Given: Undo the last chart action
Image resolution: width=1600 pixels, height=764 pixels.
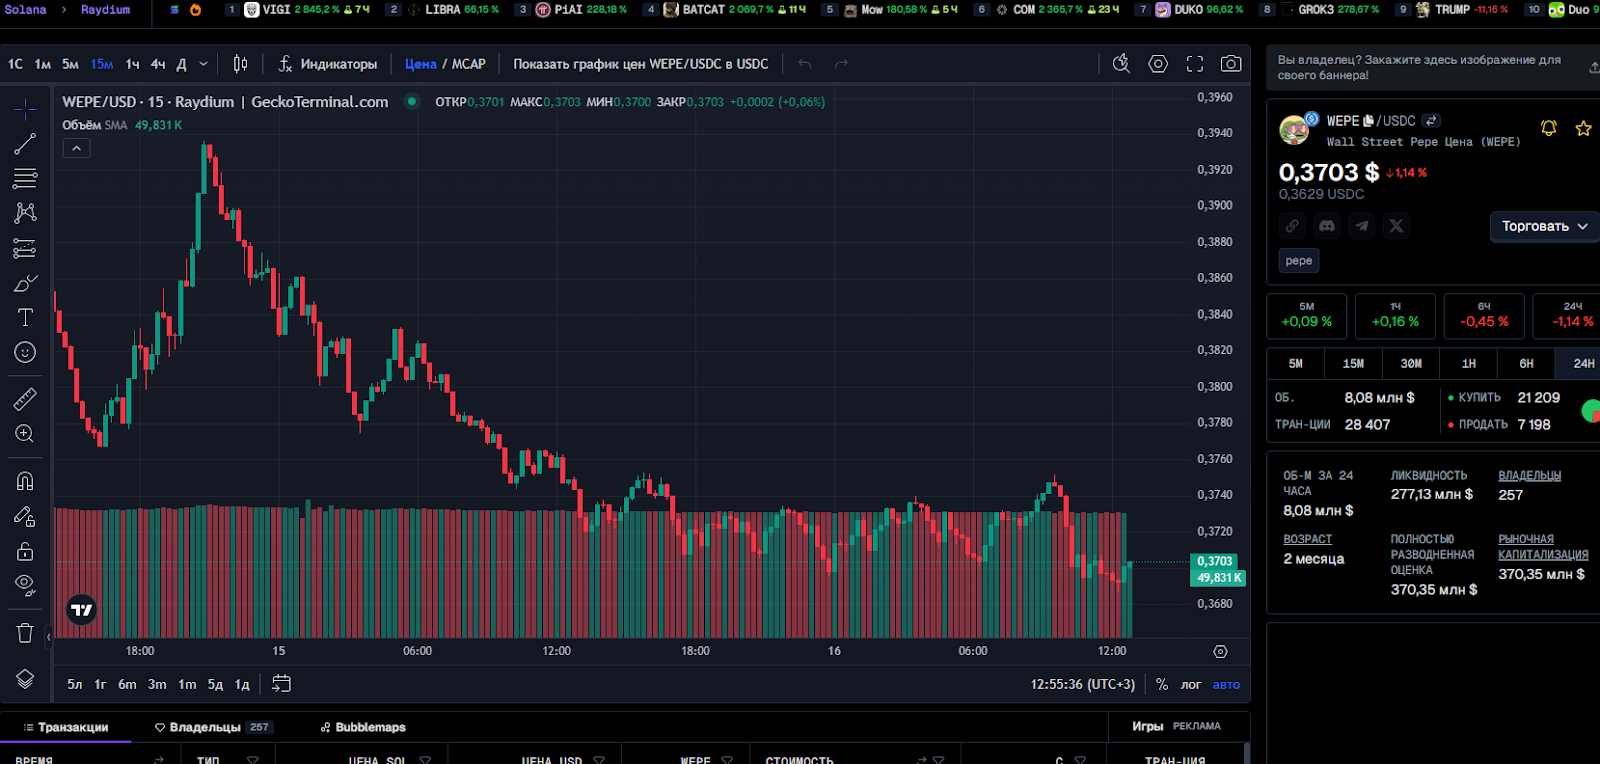Looking at the screenshot, I should click(805, 64).
